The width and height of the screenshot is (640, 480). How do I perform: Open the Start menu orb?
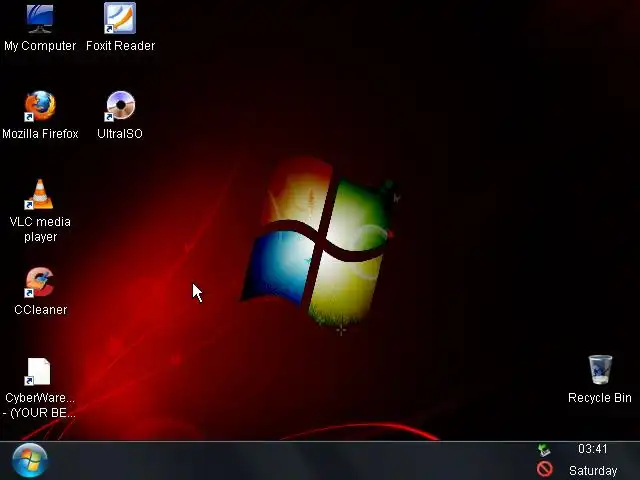pyautogui.click(x=30, y=461)
